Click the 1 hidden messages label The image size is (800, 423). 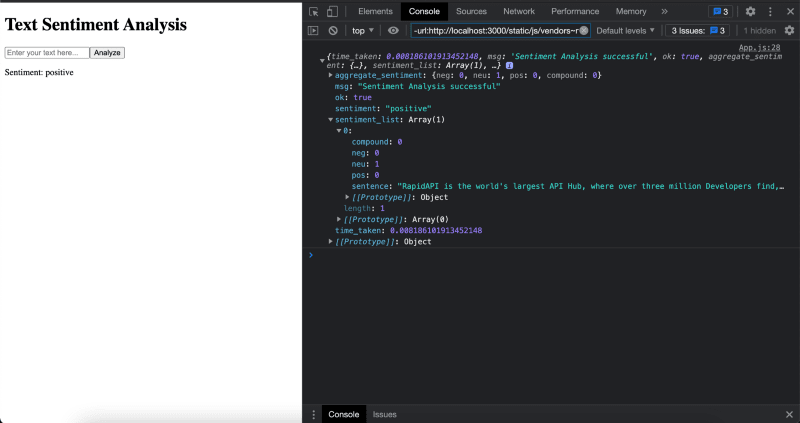759,31
